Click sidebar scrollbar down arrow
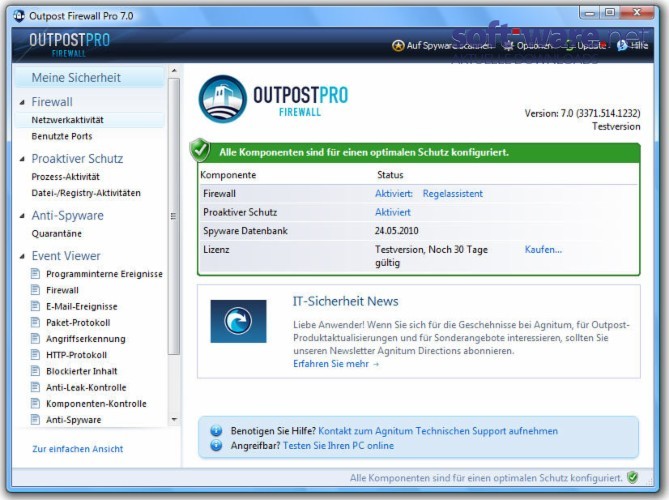 [x=174, y=420]
